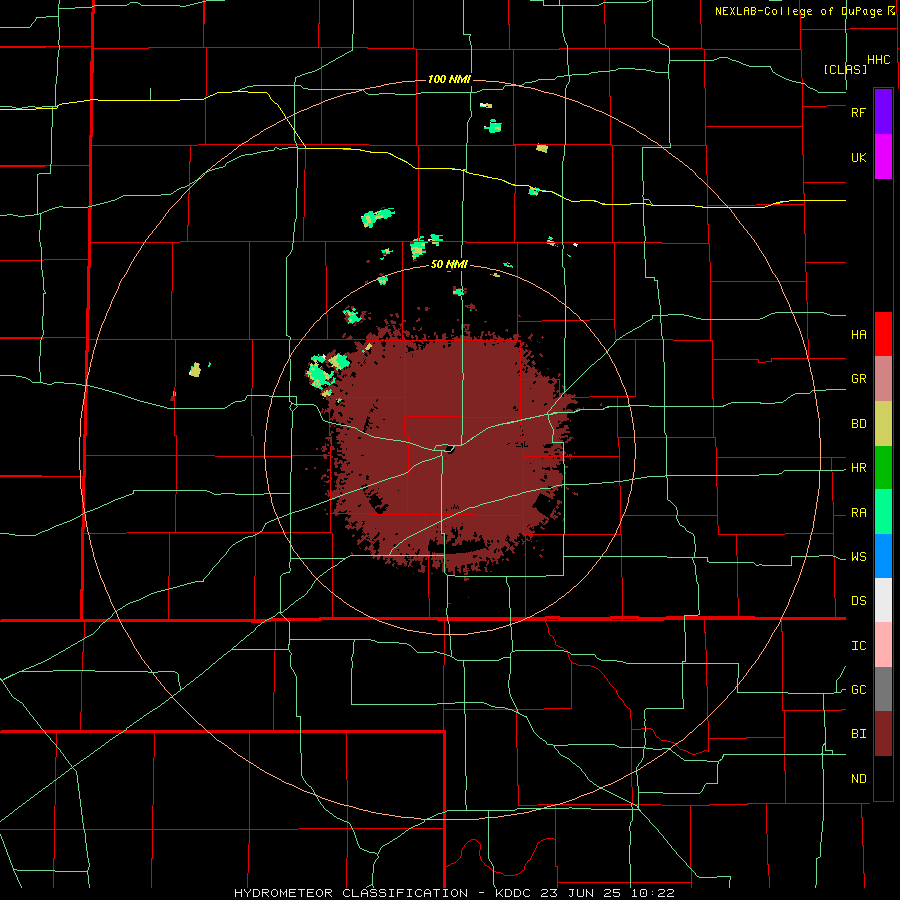Click the KDDC station identifier
The width and height of the screenshot is (900, 900).
(x=513, y=893)
